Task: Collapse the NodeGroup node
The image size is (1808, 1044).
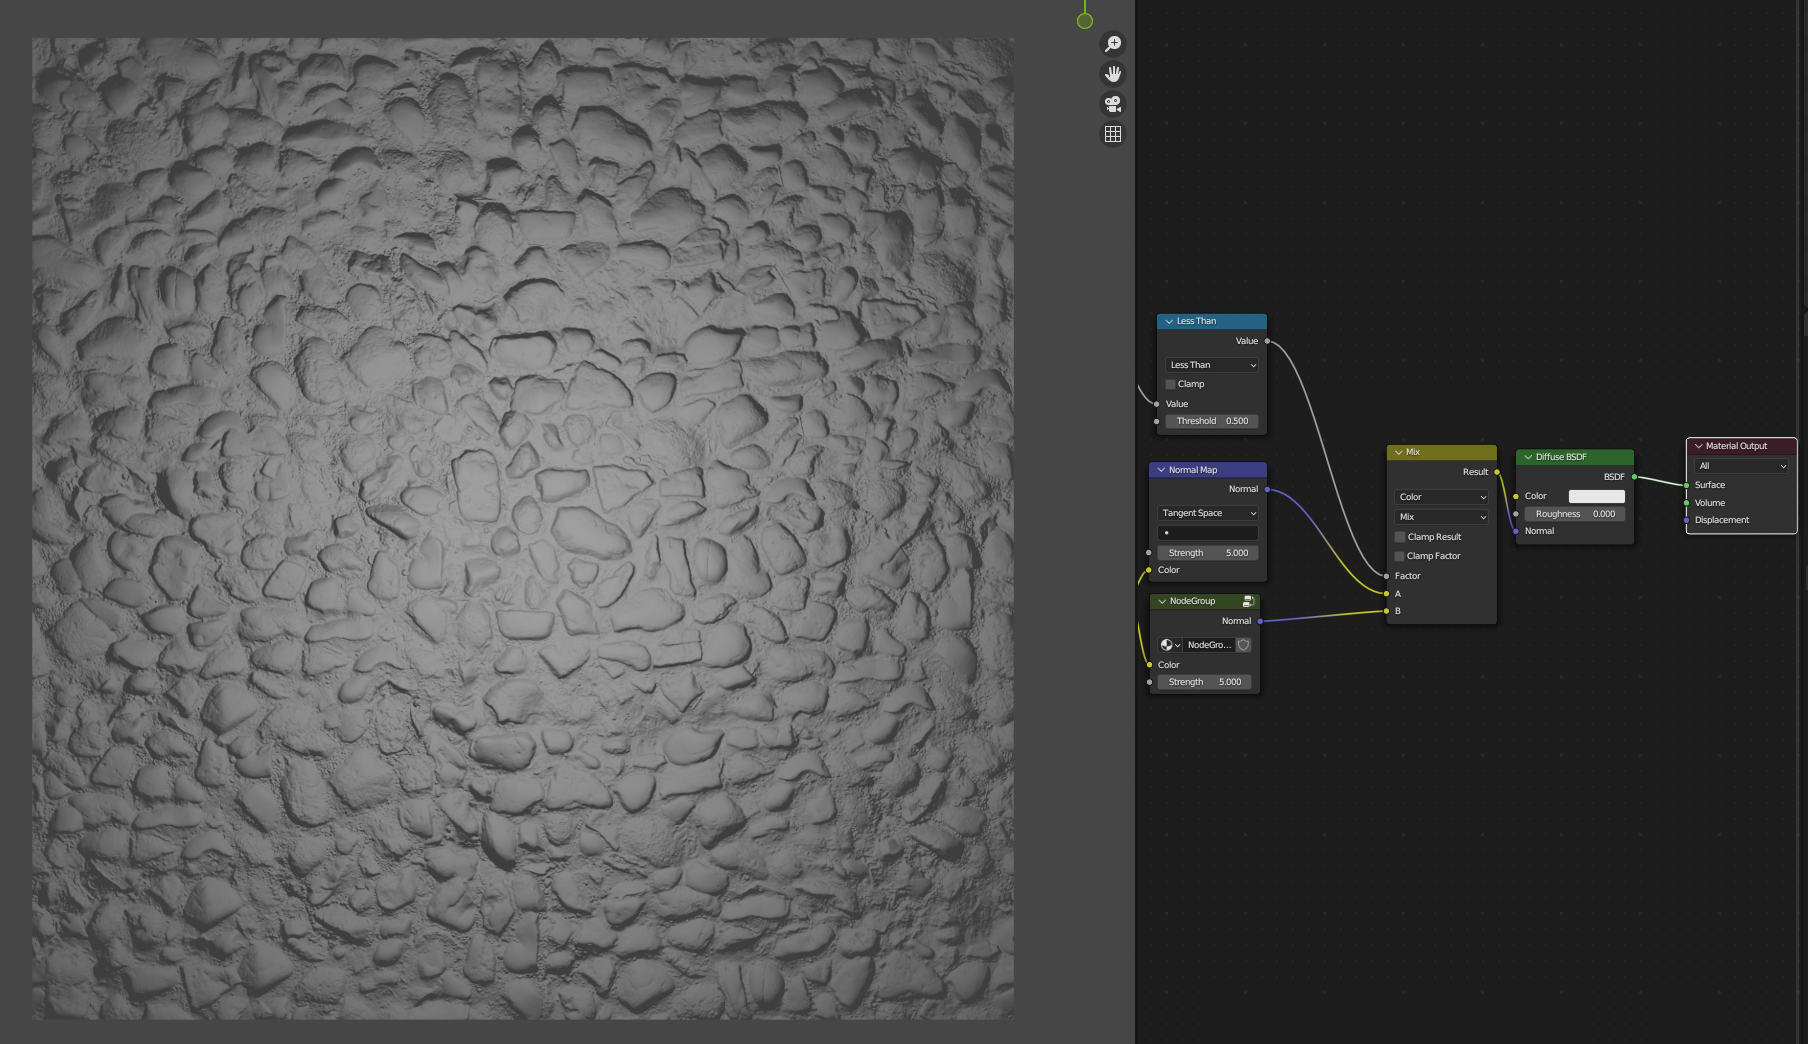Action: (x=1161, y=601)
